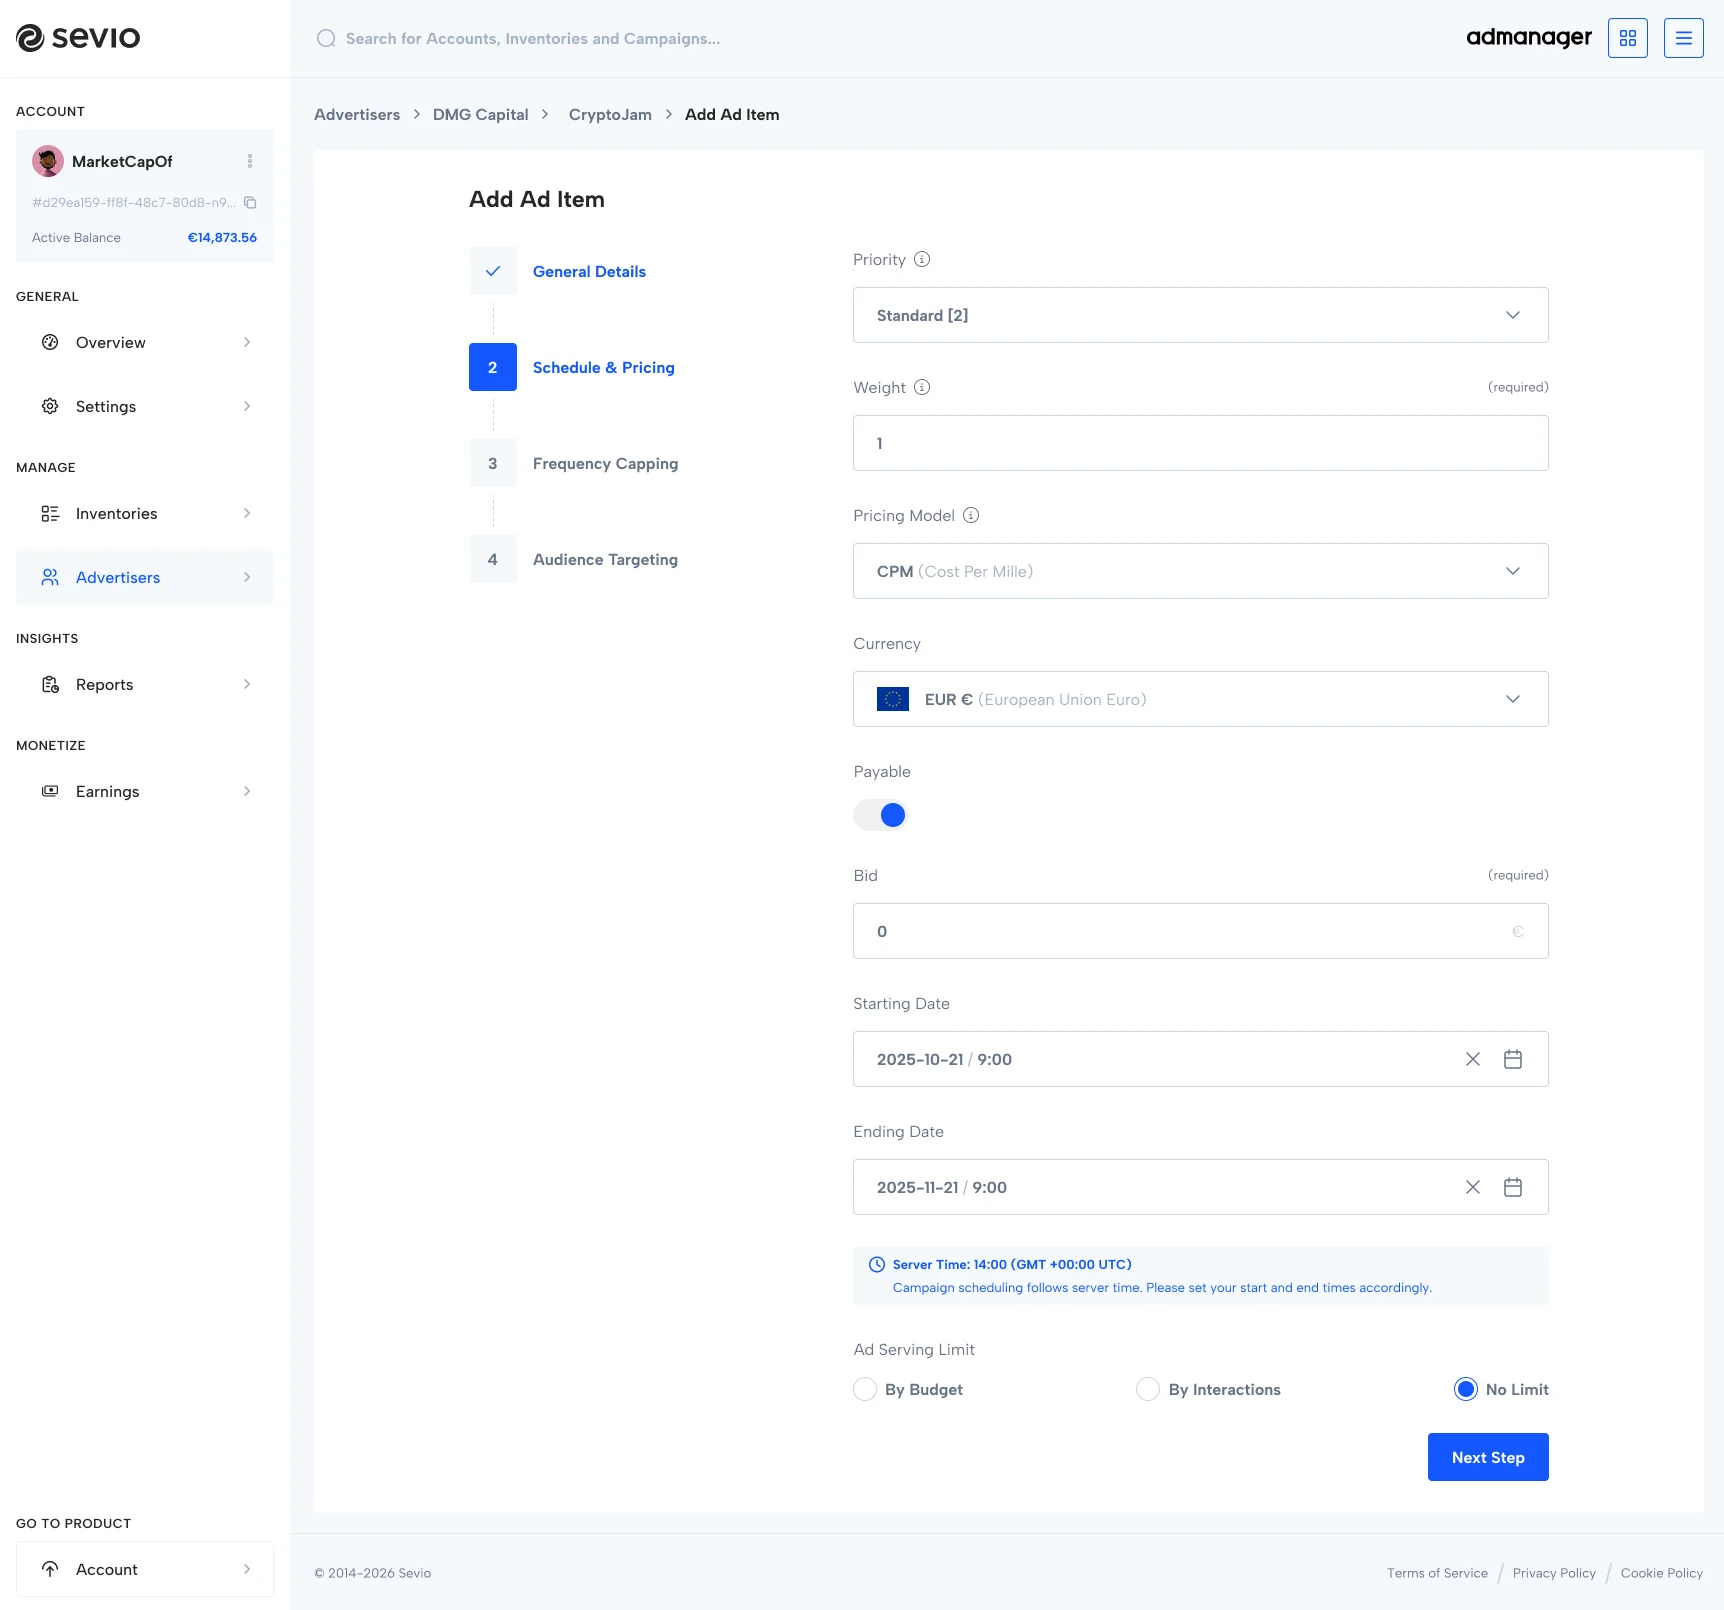Open the Starting Date calendar picker
The height and width of the screenshot is (1610, 1724).
[1513, 1059]
